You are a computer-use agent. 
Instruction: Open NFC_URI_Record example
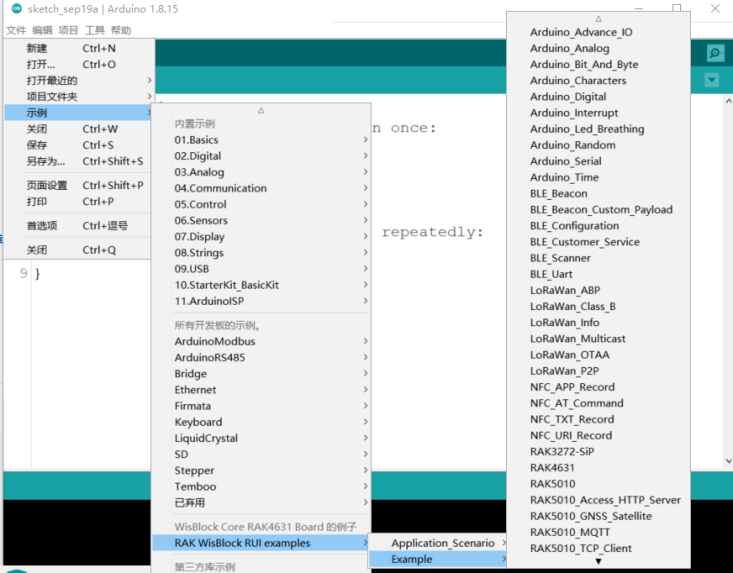coord(598,435)
